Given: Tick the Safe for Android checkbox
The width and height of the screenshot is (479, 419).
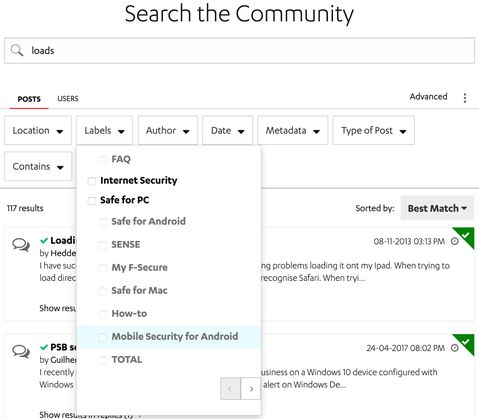Looking at the screenshot, I should point(103,222).
